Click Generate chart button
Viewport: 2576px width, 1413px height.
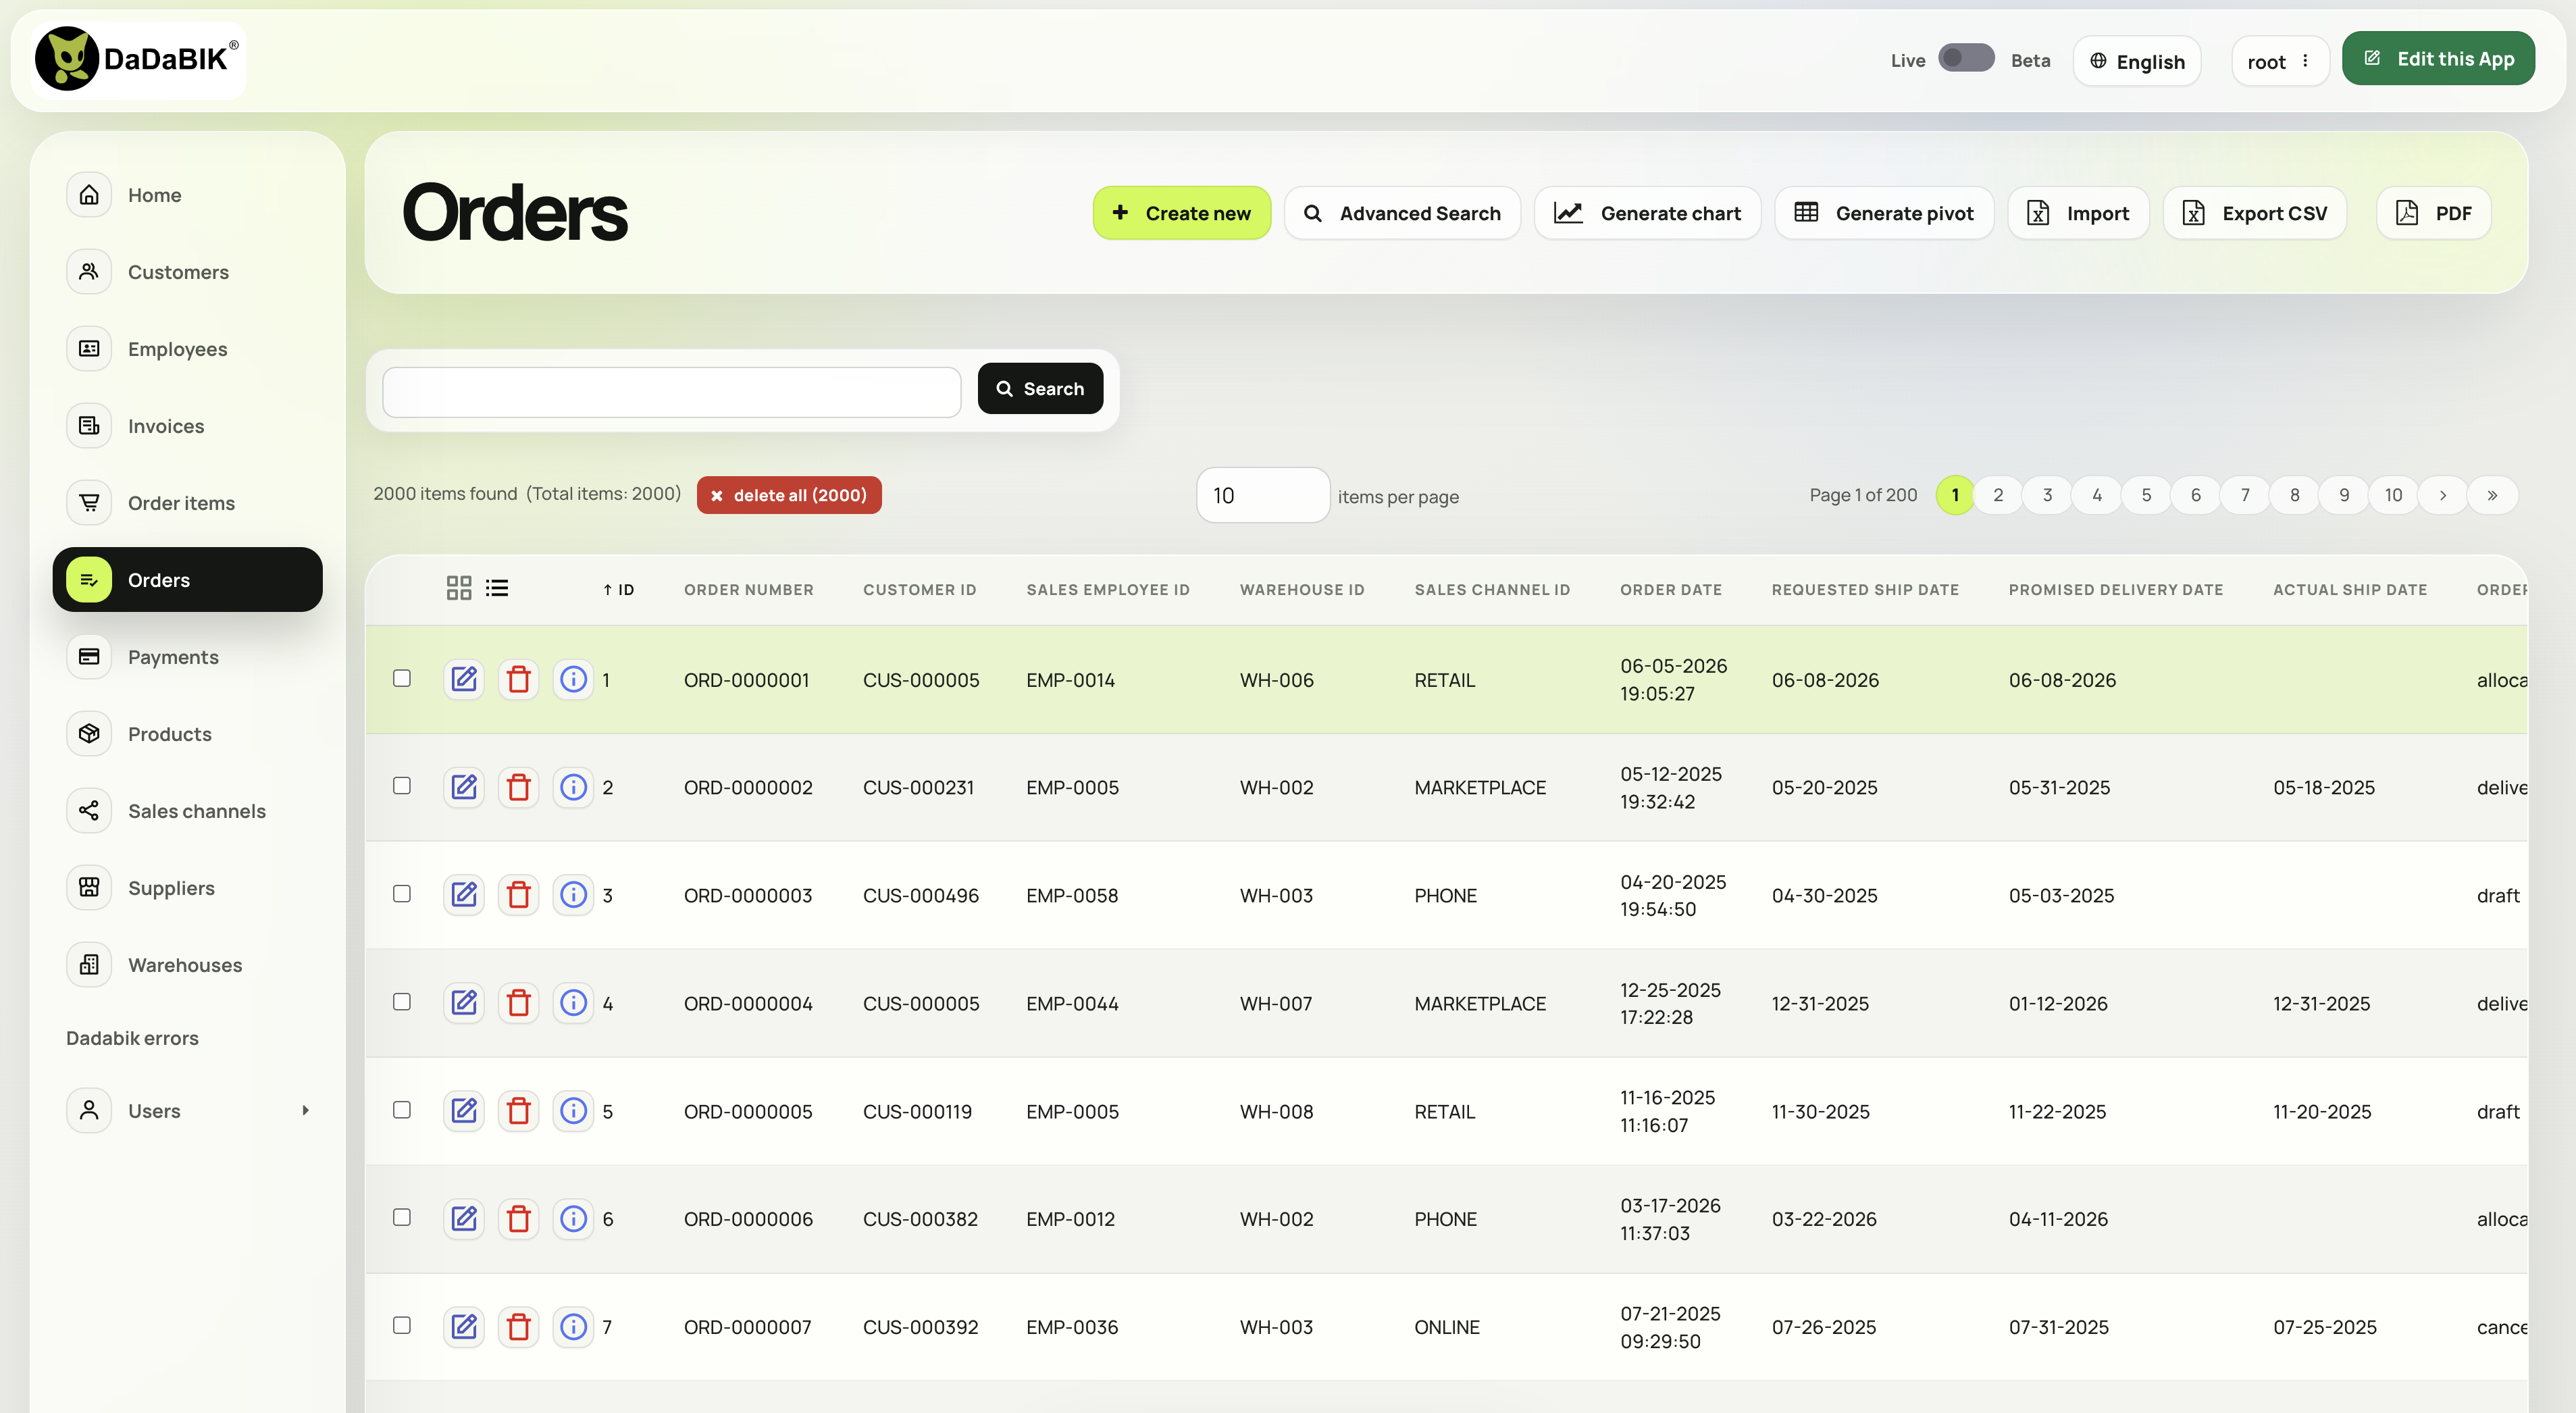(x=1647, y=212)
